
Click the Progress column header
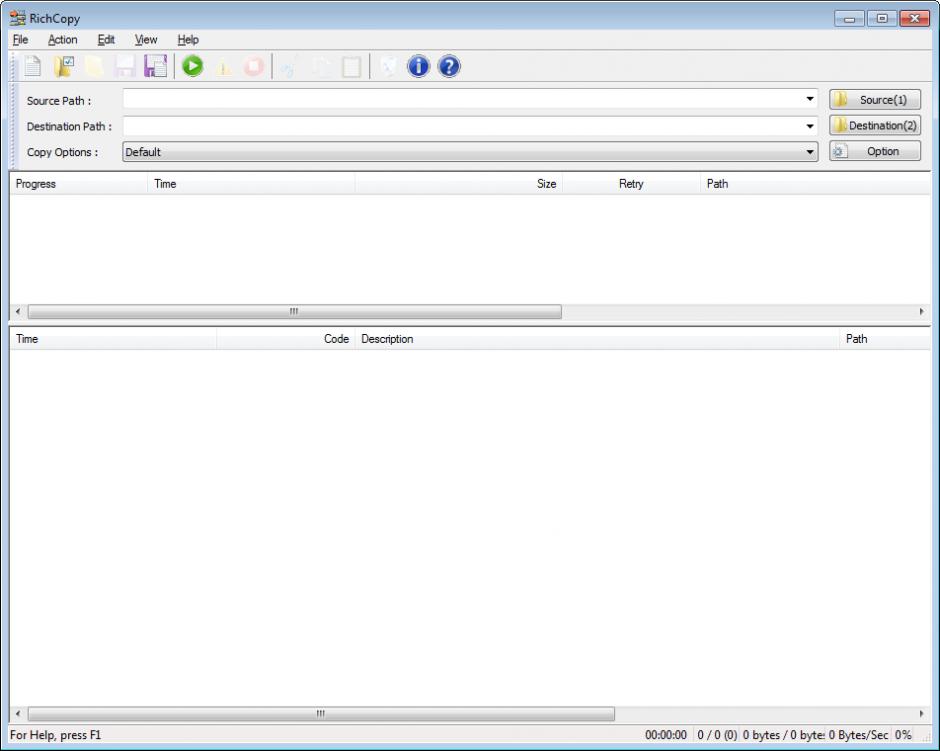click(x=79, y=183)
